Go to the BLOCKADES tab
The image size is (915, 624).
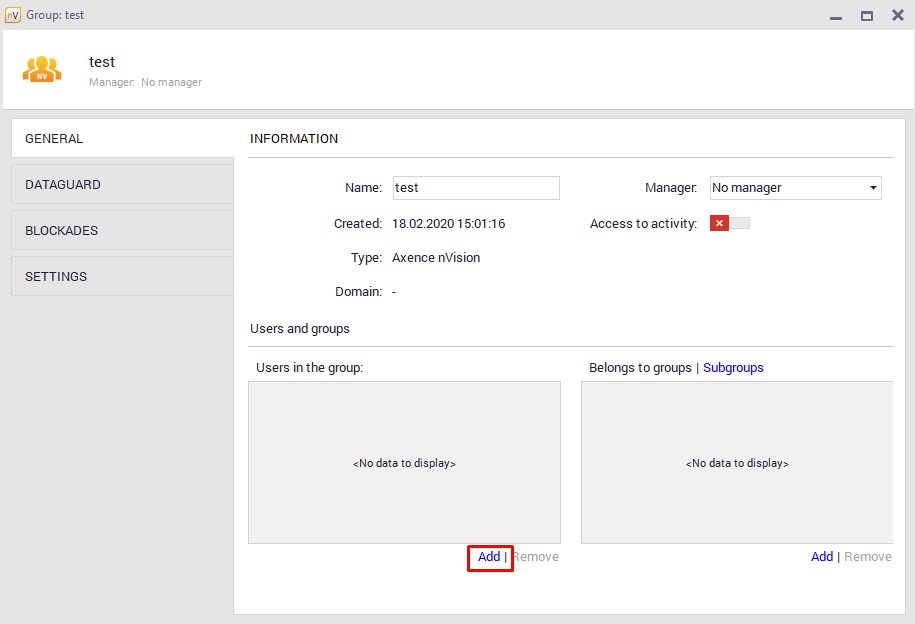click(122, 231)
